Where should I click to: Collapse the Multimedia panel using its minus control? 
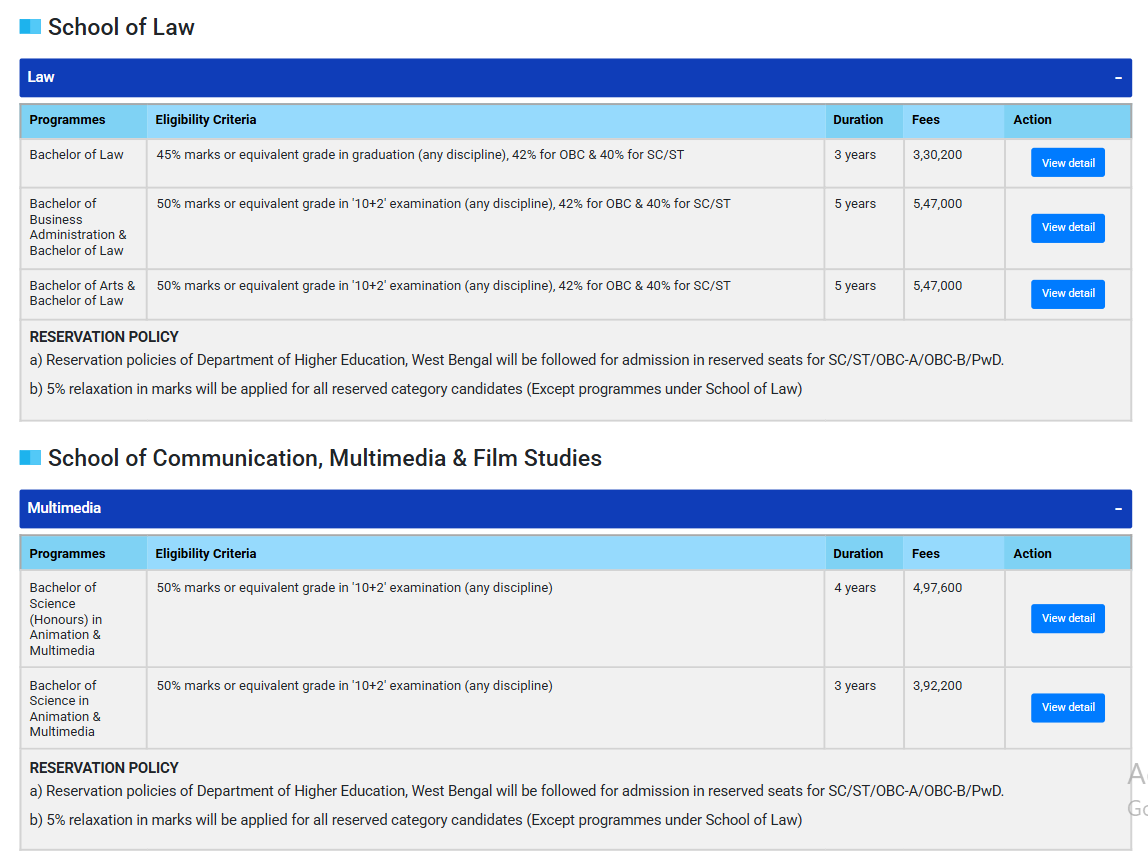click(1117, 508)
